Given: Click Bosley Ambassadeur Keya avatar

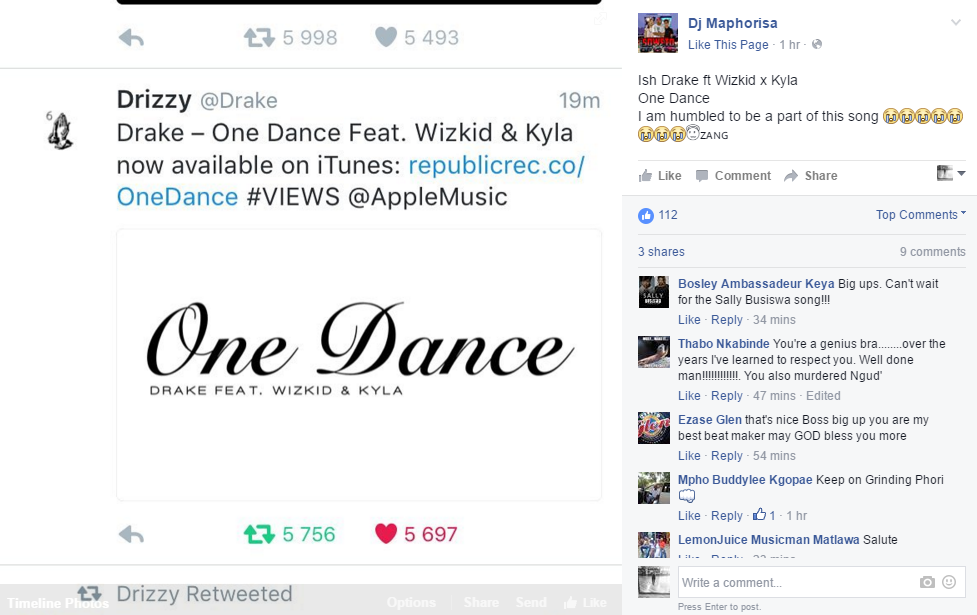Looking at the screenshot, I should coord(654,292).
